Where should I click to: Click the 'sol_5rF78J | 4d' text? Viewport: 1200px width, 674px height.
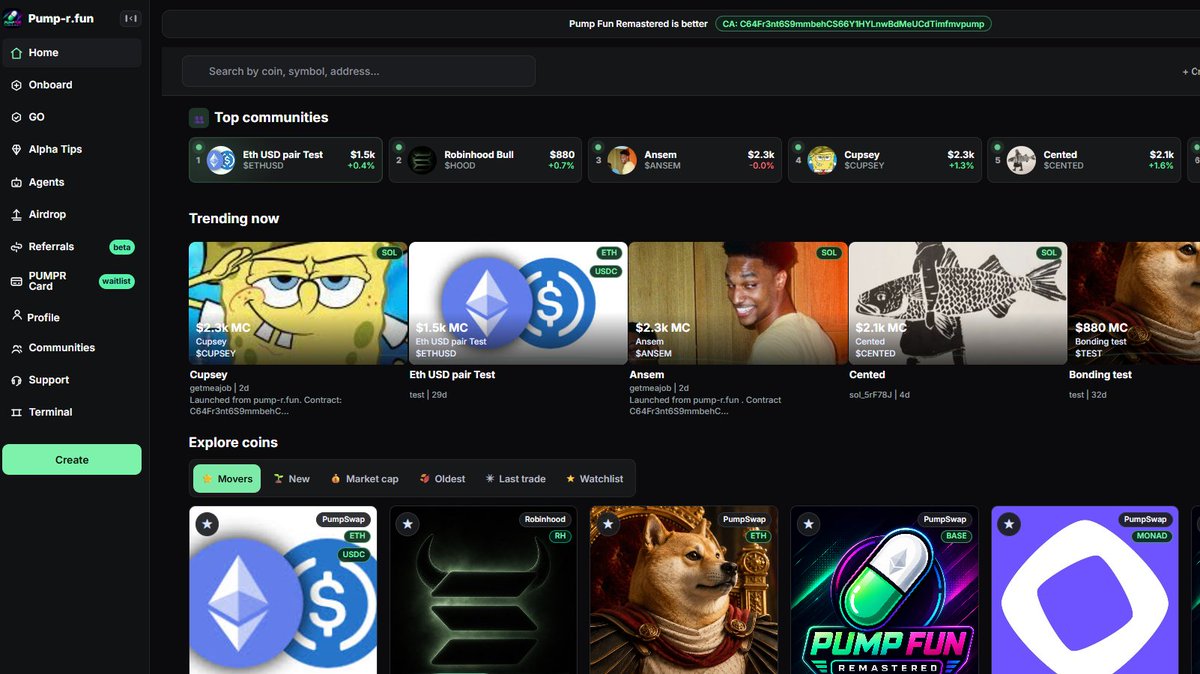[879, 395]
